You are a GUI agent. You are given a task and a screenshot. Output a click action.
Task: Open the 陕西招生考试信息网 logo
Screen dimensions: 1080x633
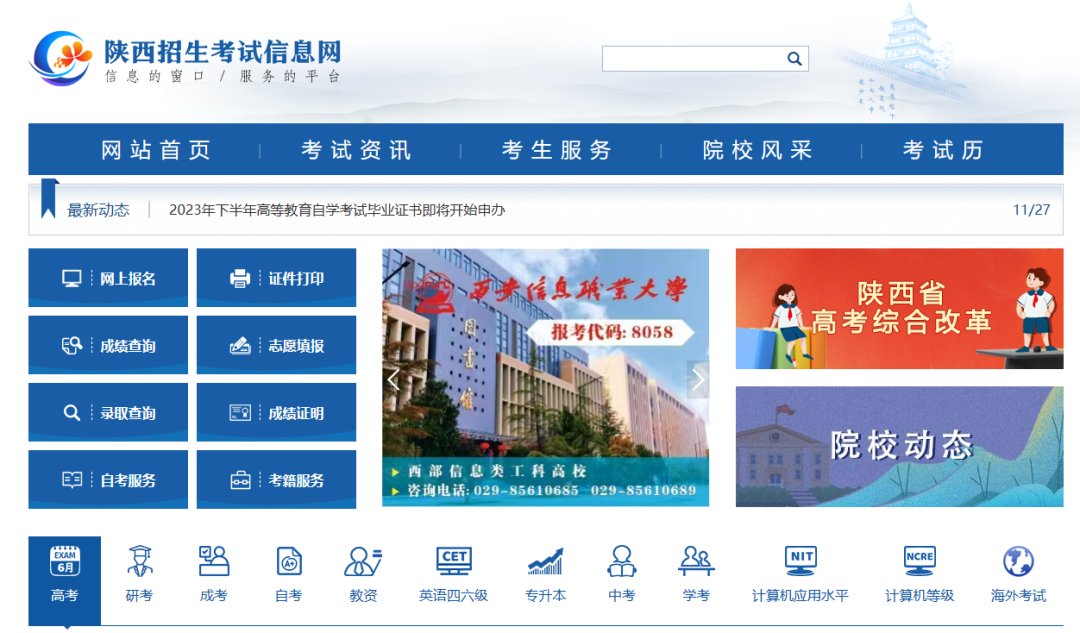pyautogui.click(x=185, y=59)
